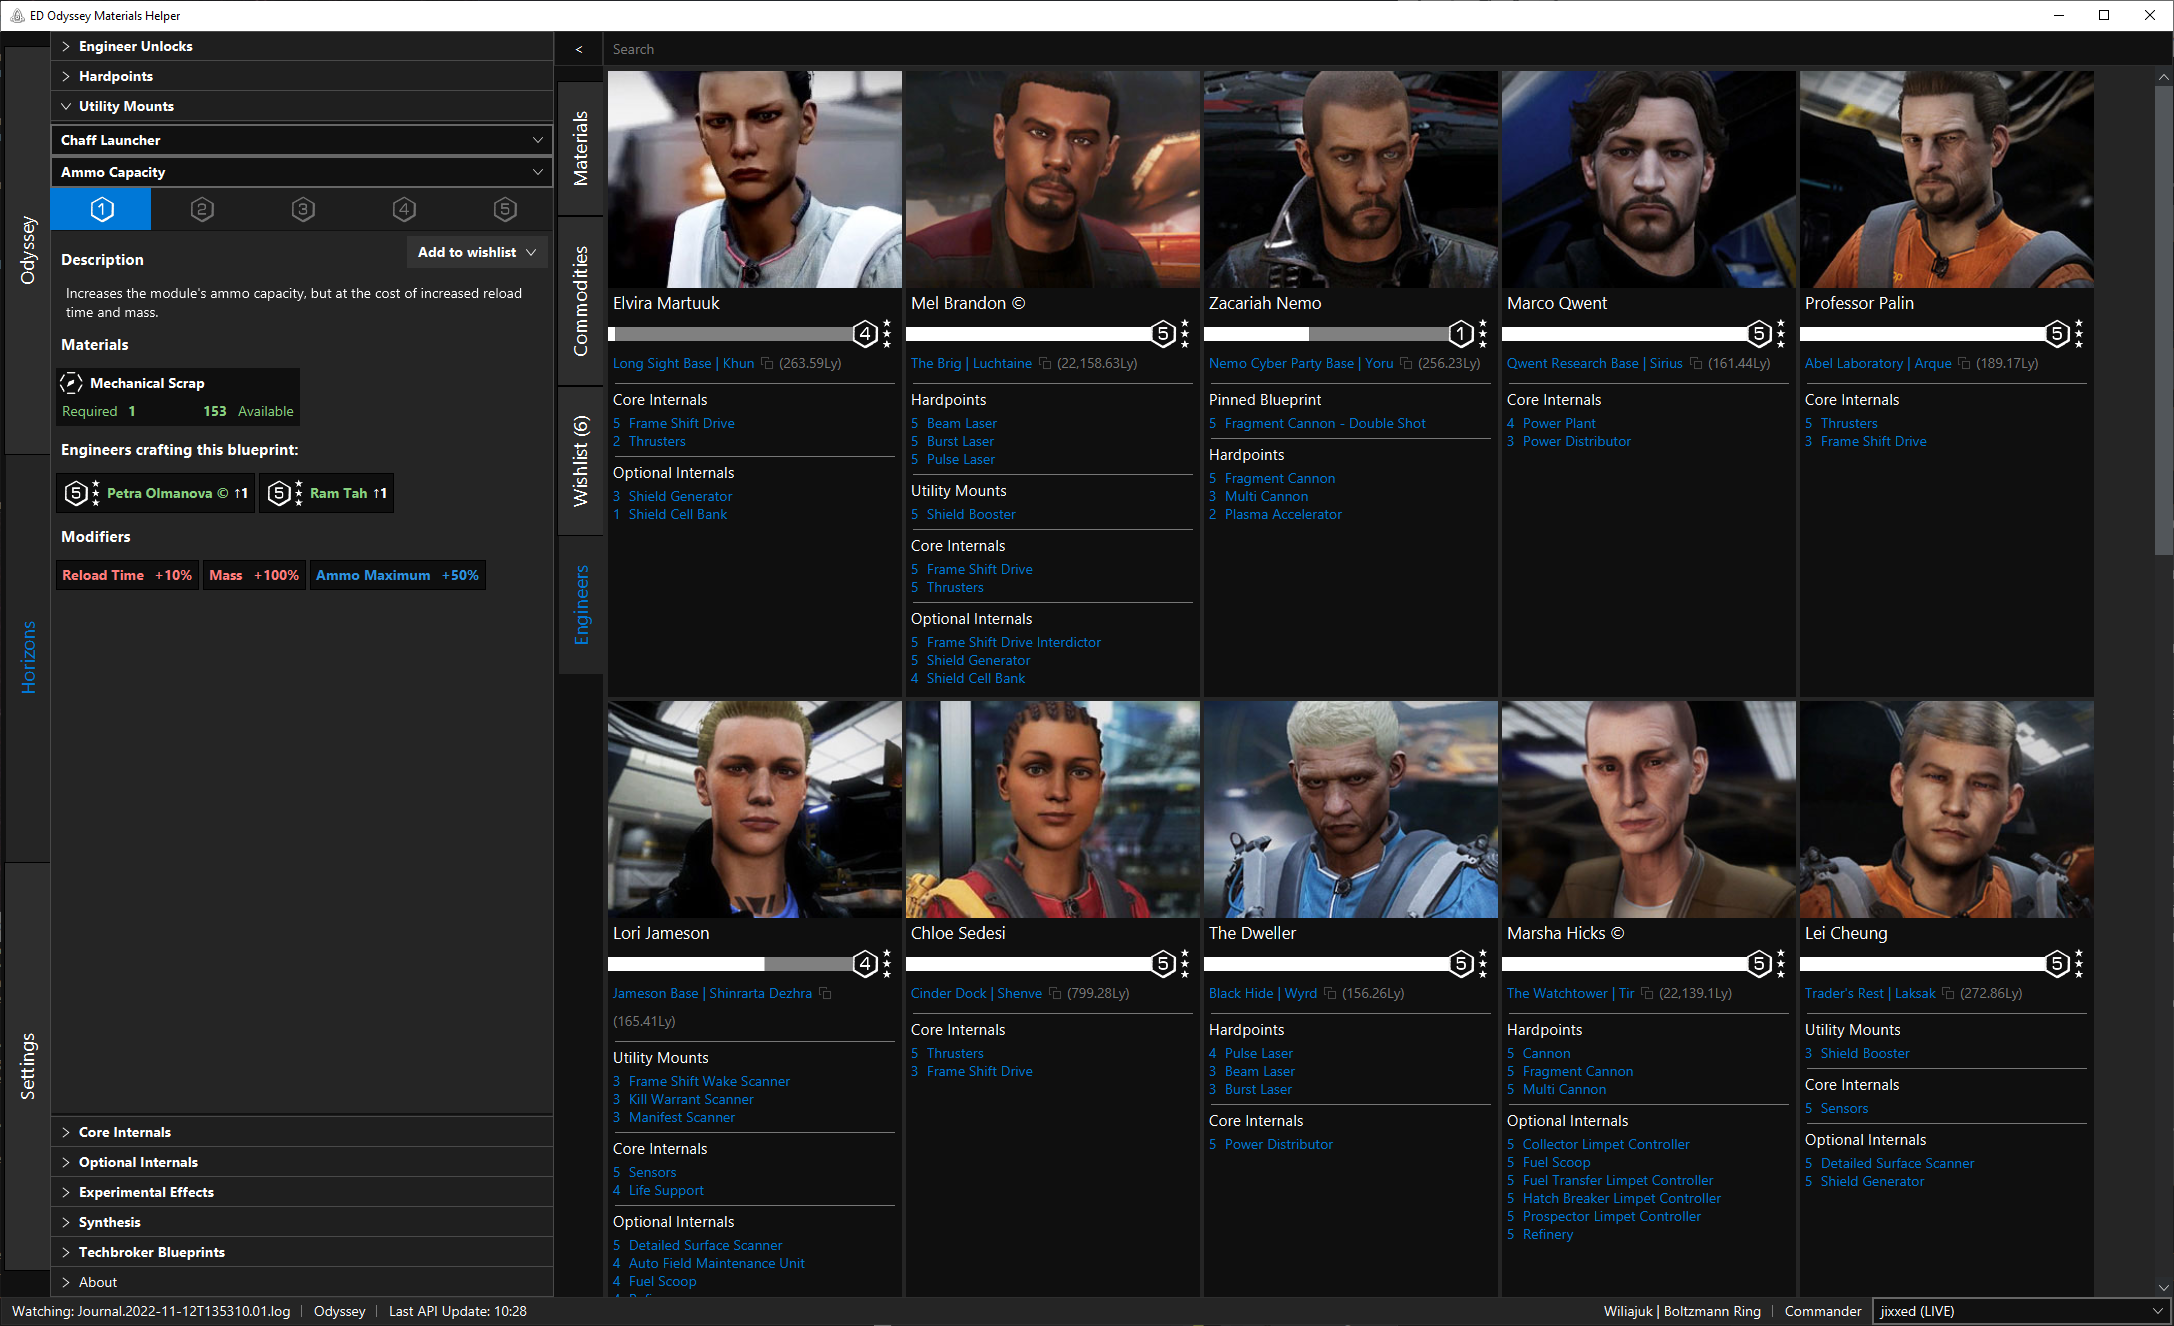Copy Nemo Cyber Party Base location icon
This screenshot has height=1326, width=2174.
pos(1406,363)
